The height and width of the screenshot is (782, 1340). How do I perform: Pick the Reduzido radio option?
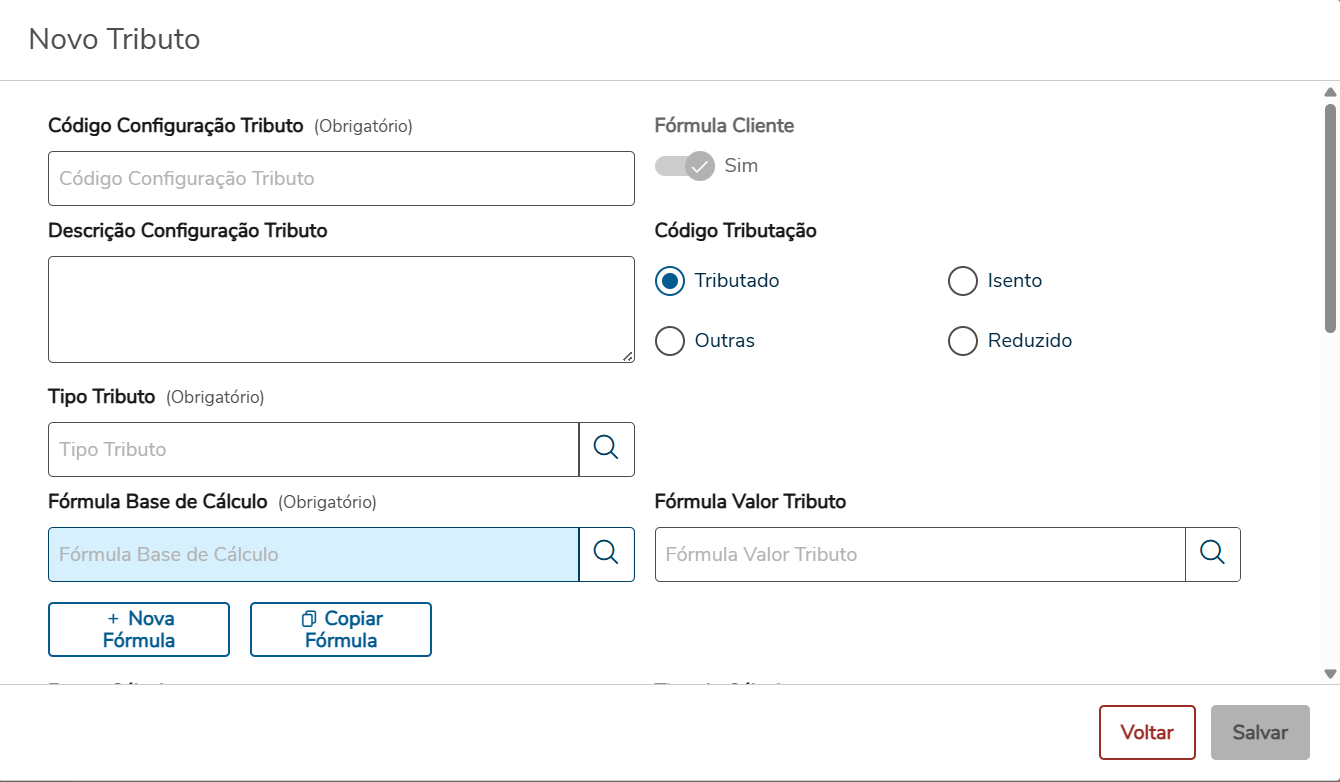(962, 341)
